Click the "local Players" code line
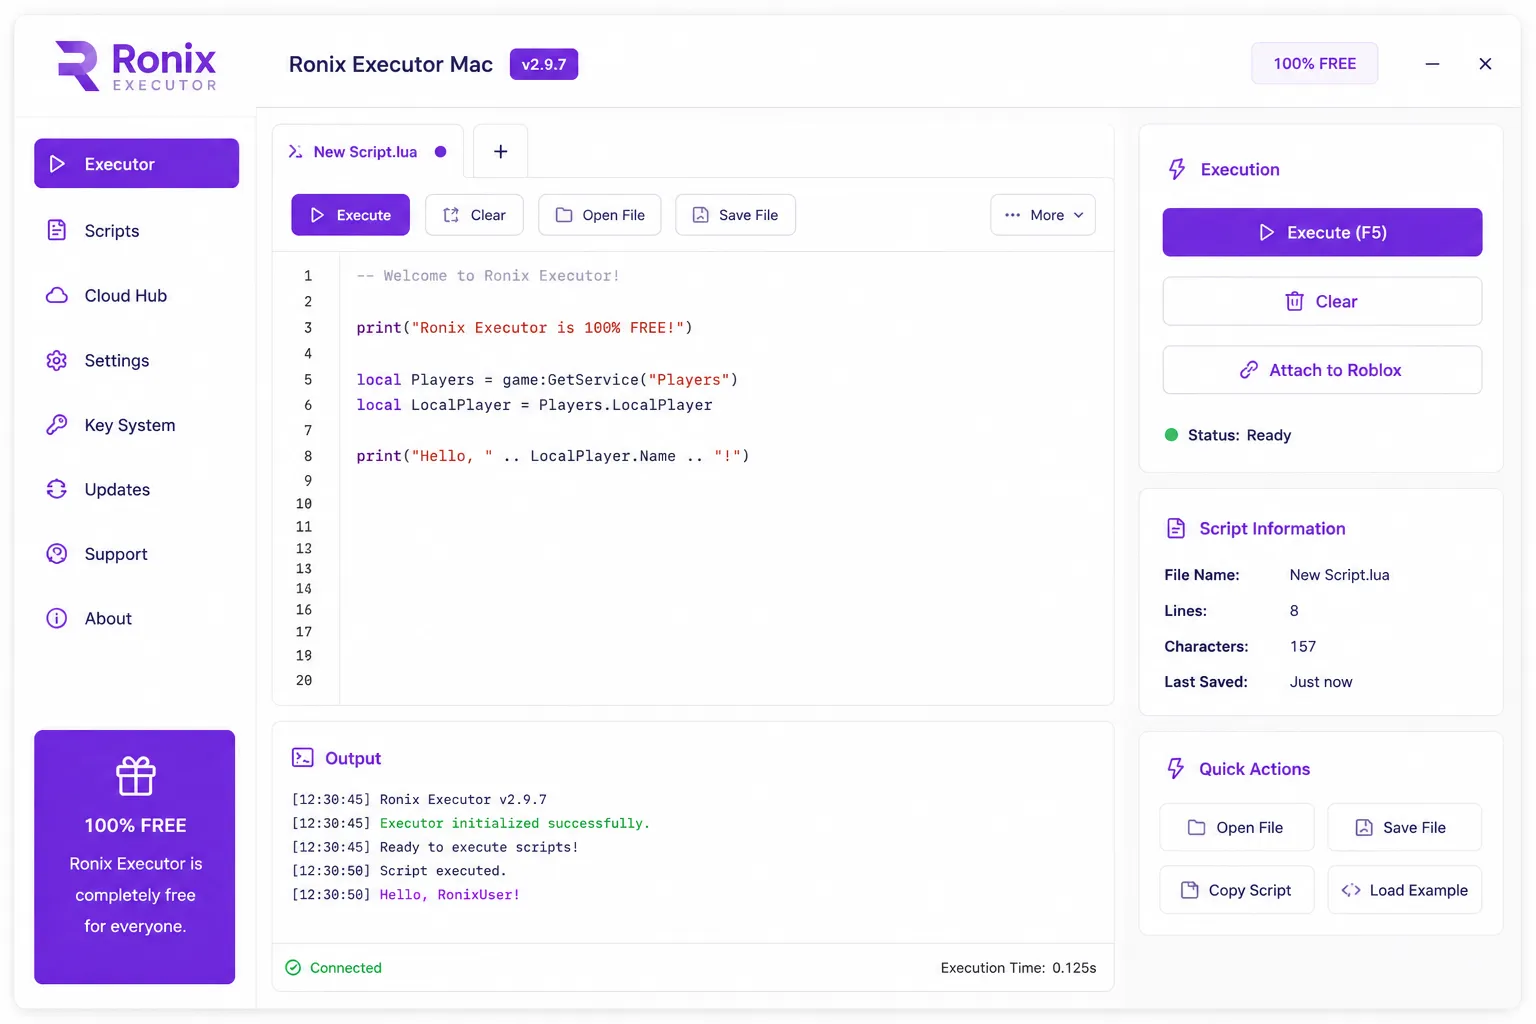Image resolution: width=1536 pixels, height=1024 pixels. pos(547,379)
